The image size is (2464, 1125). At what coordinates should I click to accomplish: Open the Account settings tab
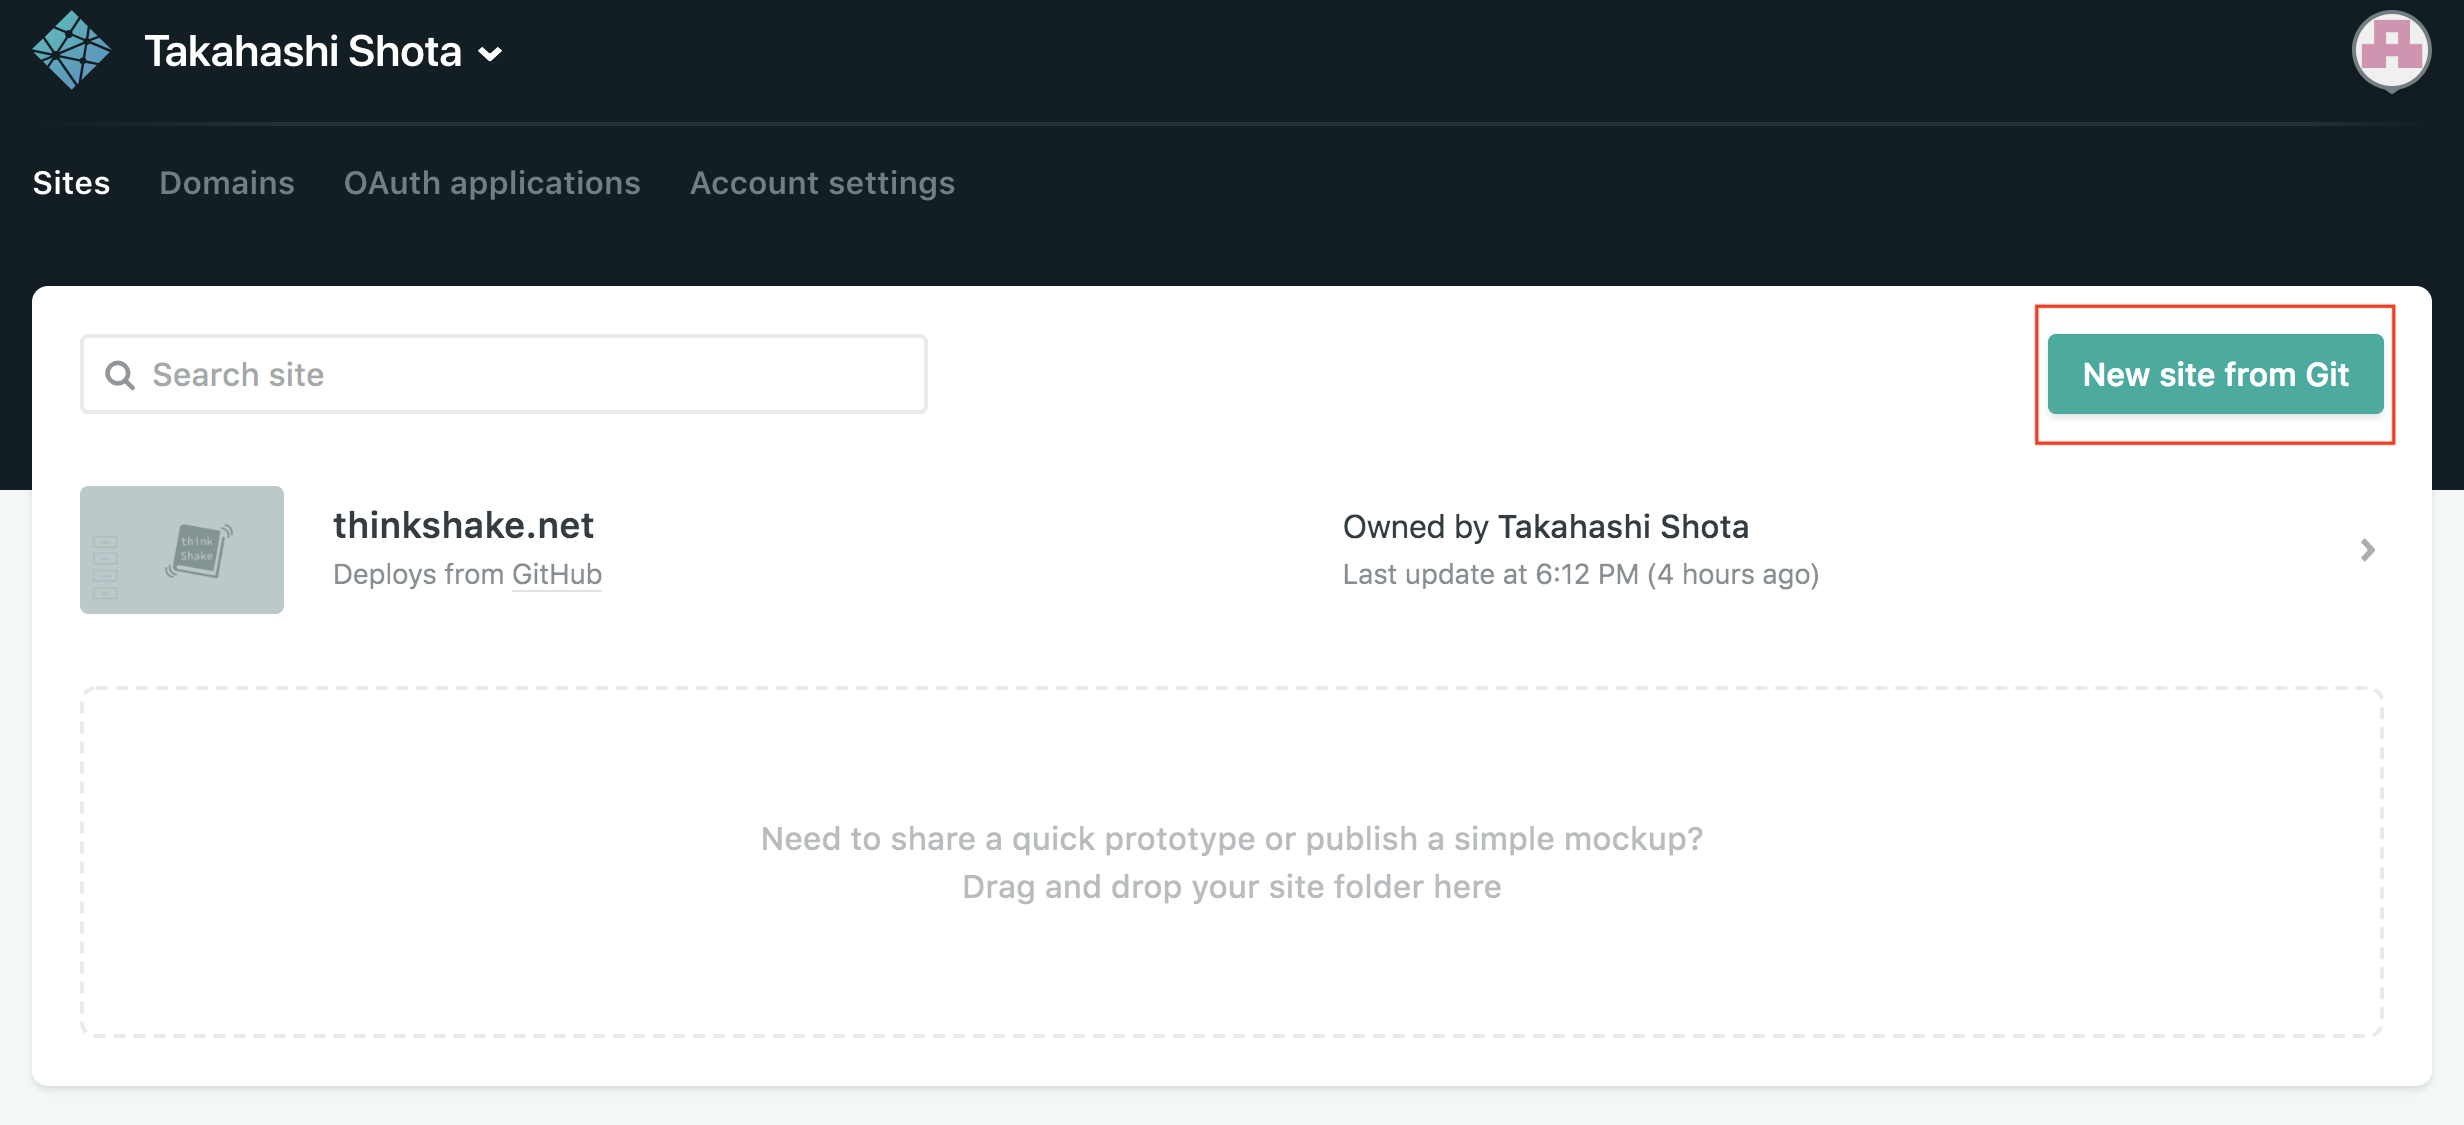[822, 183]
